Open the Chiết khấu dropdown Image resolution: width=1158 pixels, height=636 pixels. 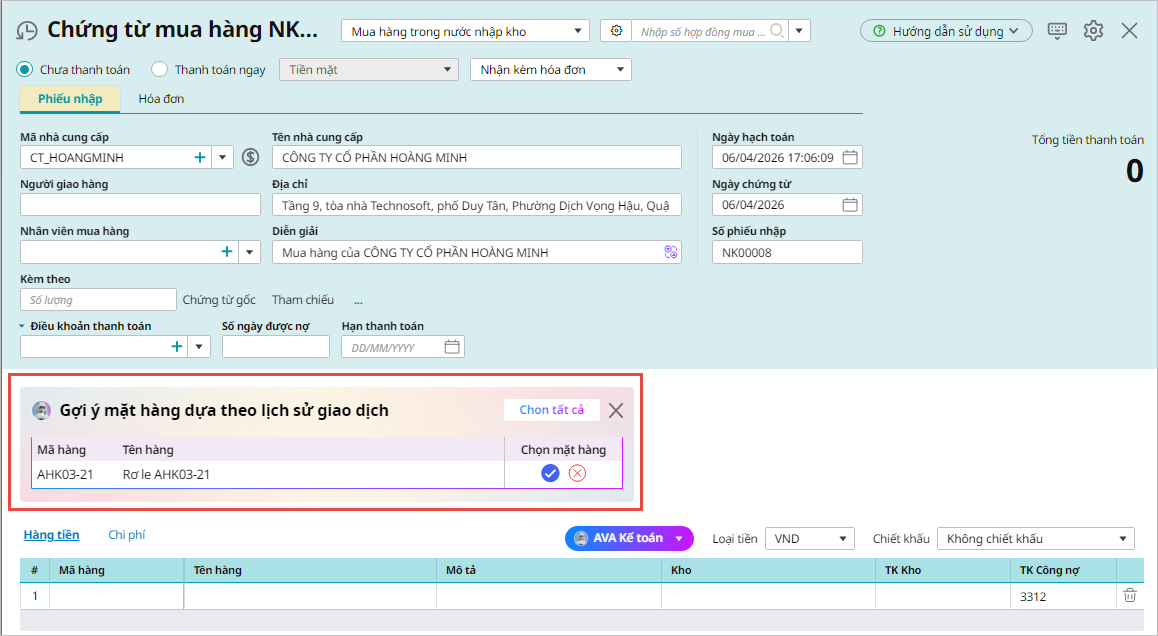(1034, 539)
